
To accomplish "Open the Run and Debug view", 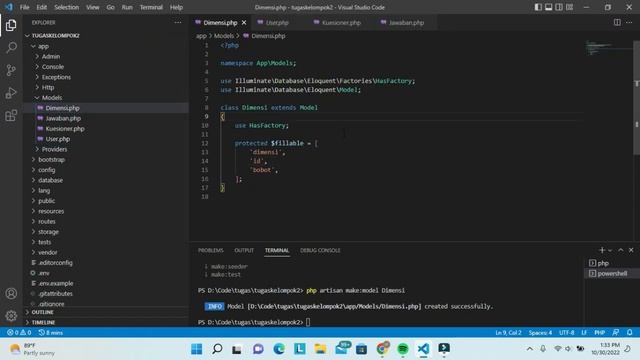I will pos(11,93).
